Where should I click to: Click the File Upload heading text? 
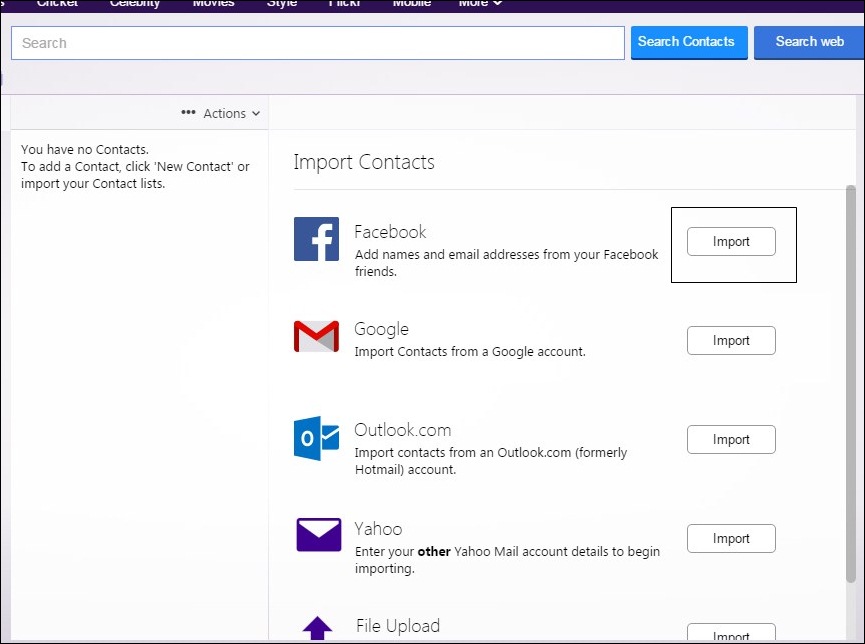398,626
